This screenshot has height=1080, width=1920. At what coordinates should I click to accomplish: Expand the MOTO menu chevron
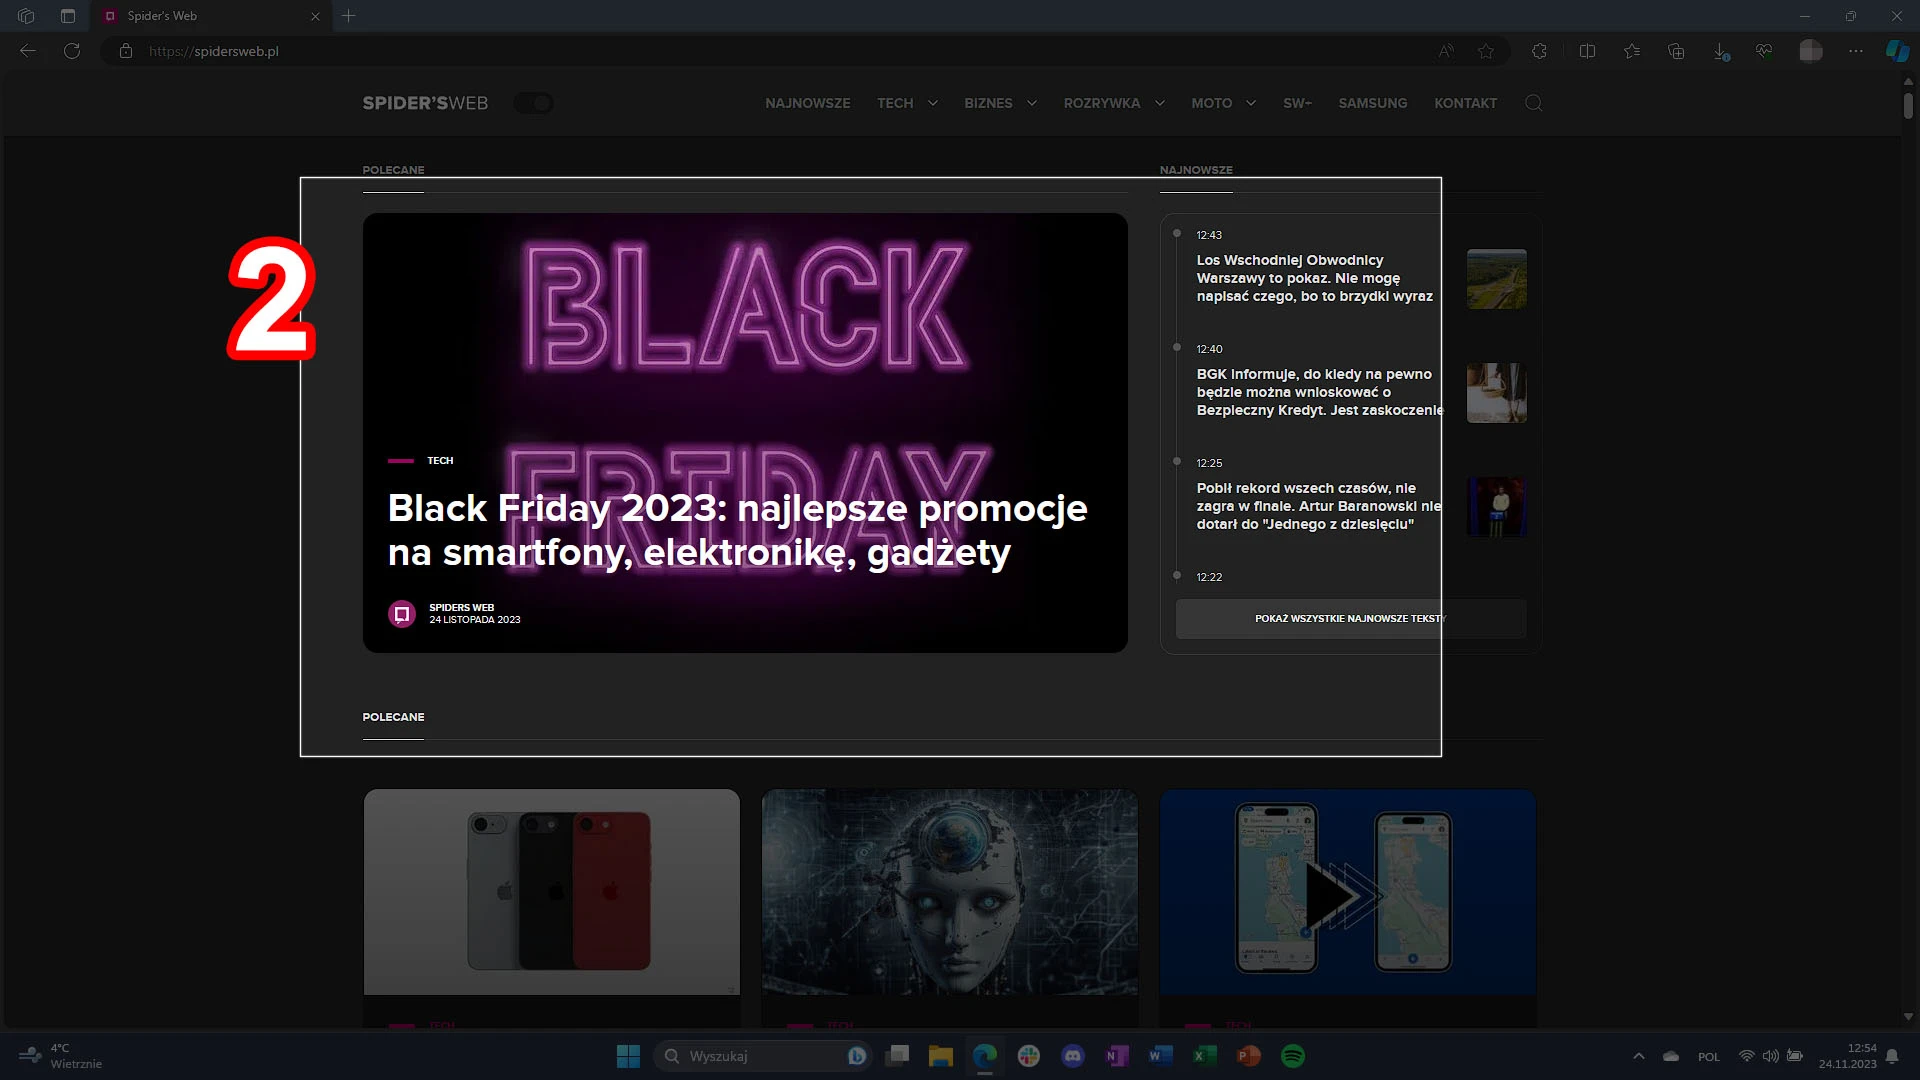[x=1251, y=103]
